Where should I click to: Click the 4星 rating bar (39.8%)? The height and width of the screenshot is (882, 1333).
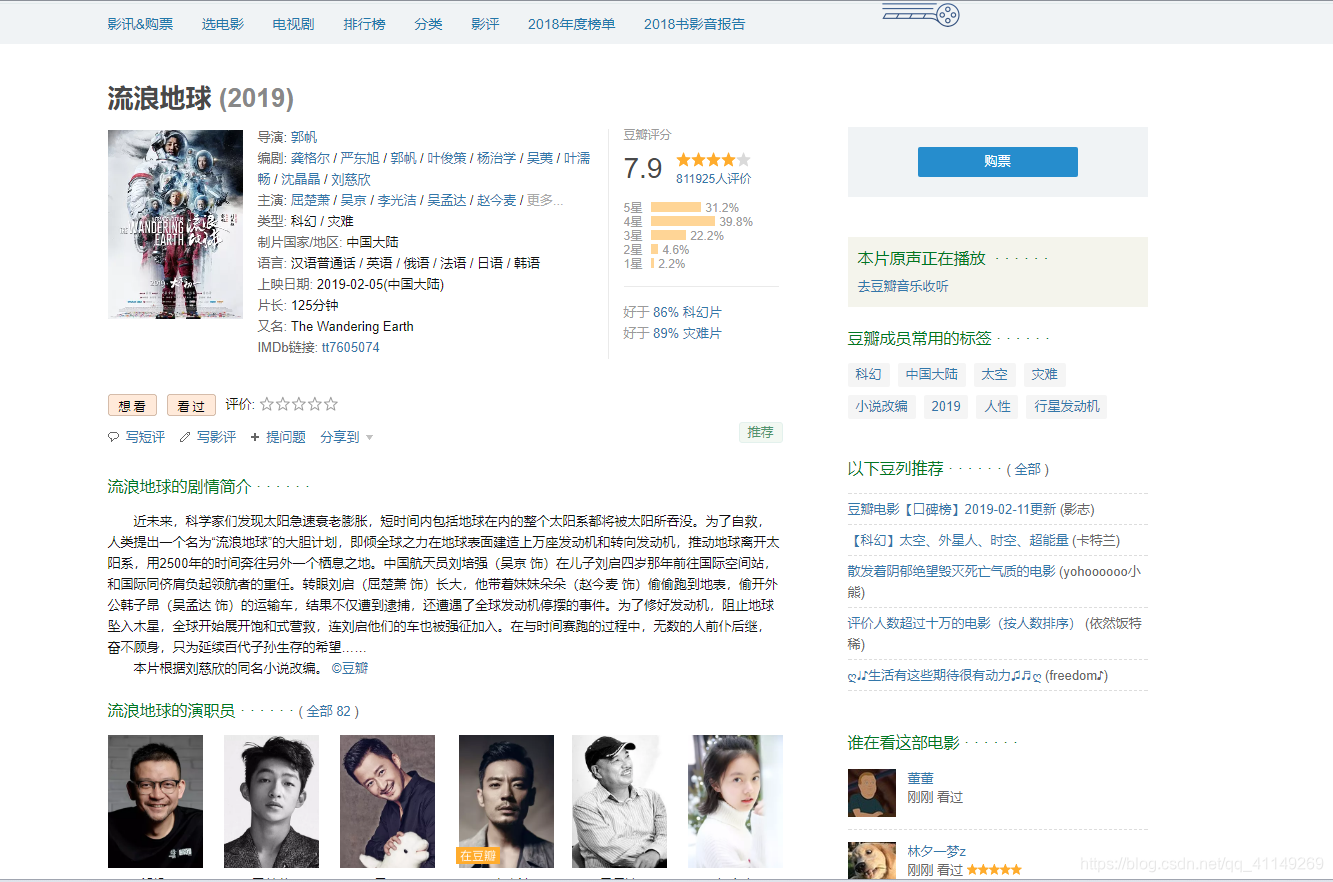[x=683, y=222]
